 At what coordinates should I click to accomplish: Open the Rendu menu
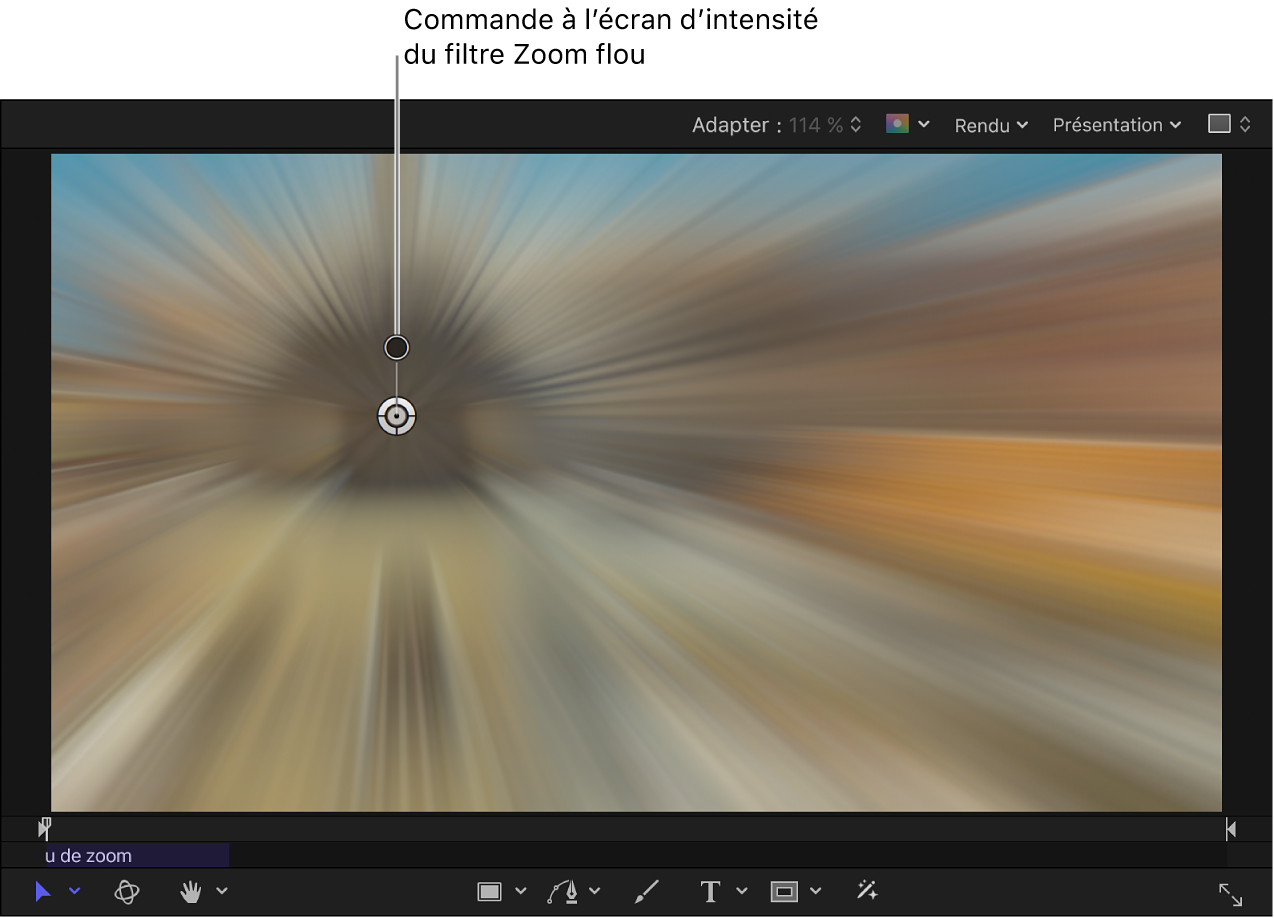coord(990,125)
